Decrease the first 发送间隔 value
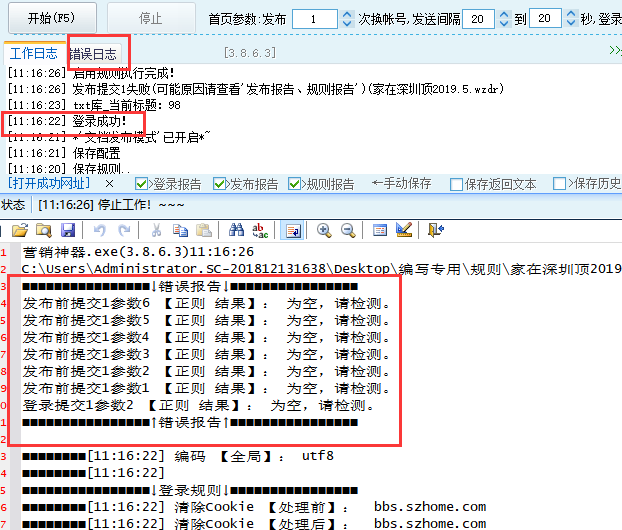The width and height of the screenshot is (622, 530). point(504,23)
